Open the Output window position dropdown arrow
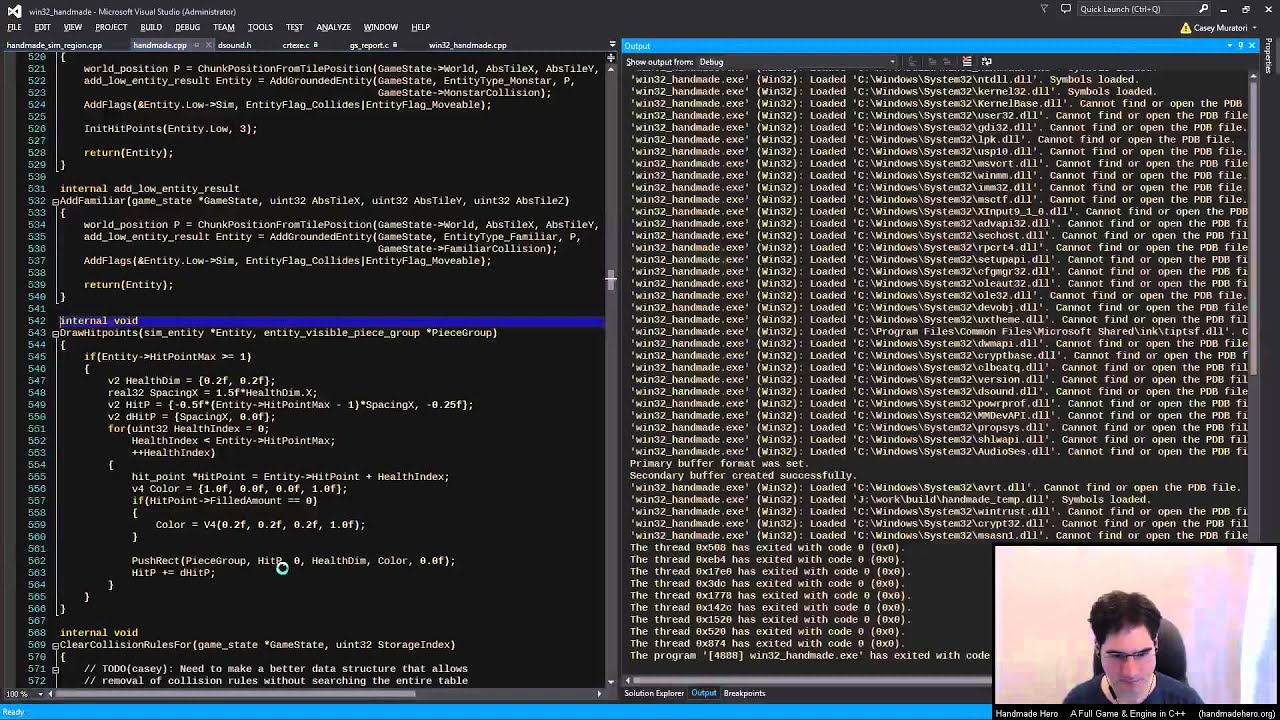 pos(1229,46)
